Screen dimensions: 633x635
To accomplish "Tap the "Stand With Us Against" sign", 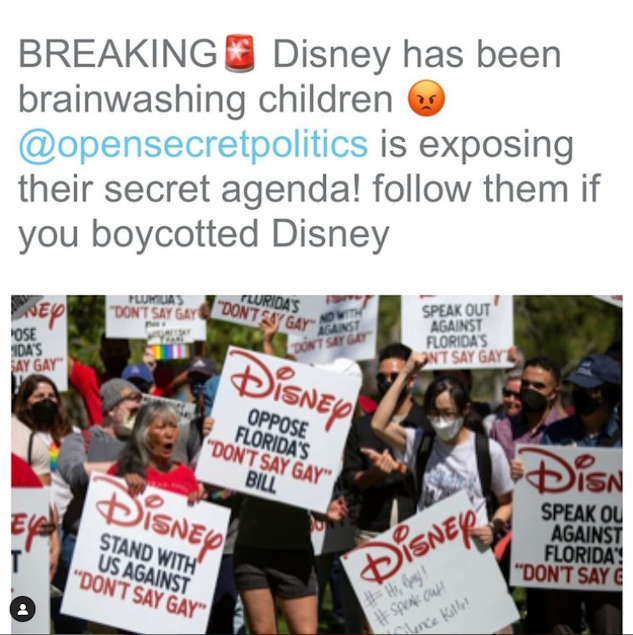I will (146, 555).
